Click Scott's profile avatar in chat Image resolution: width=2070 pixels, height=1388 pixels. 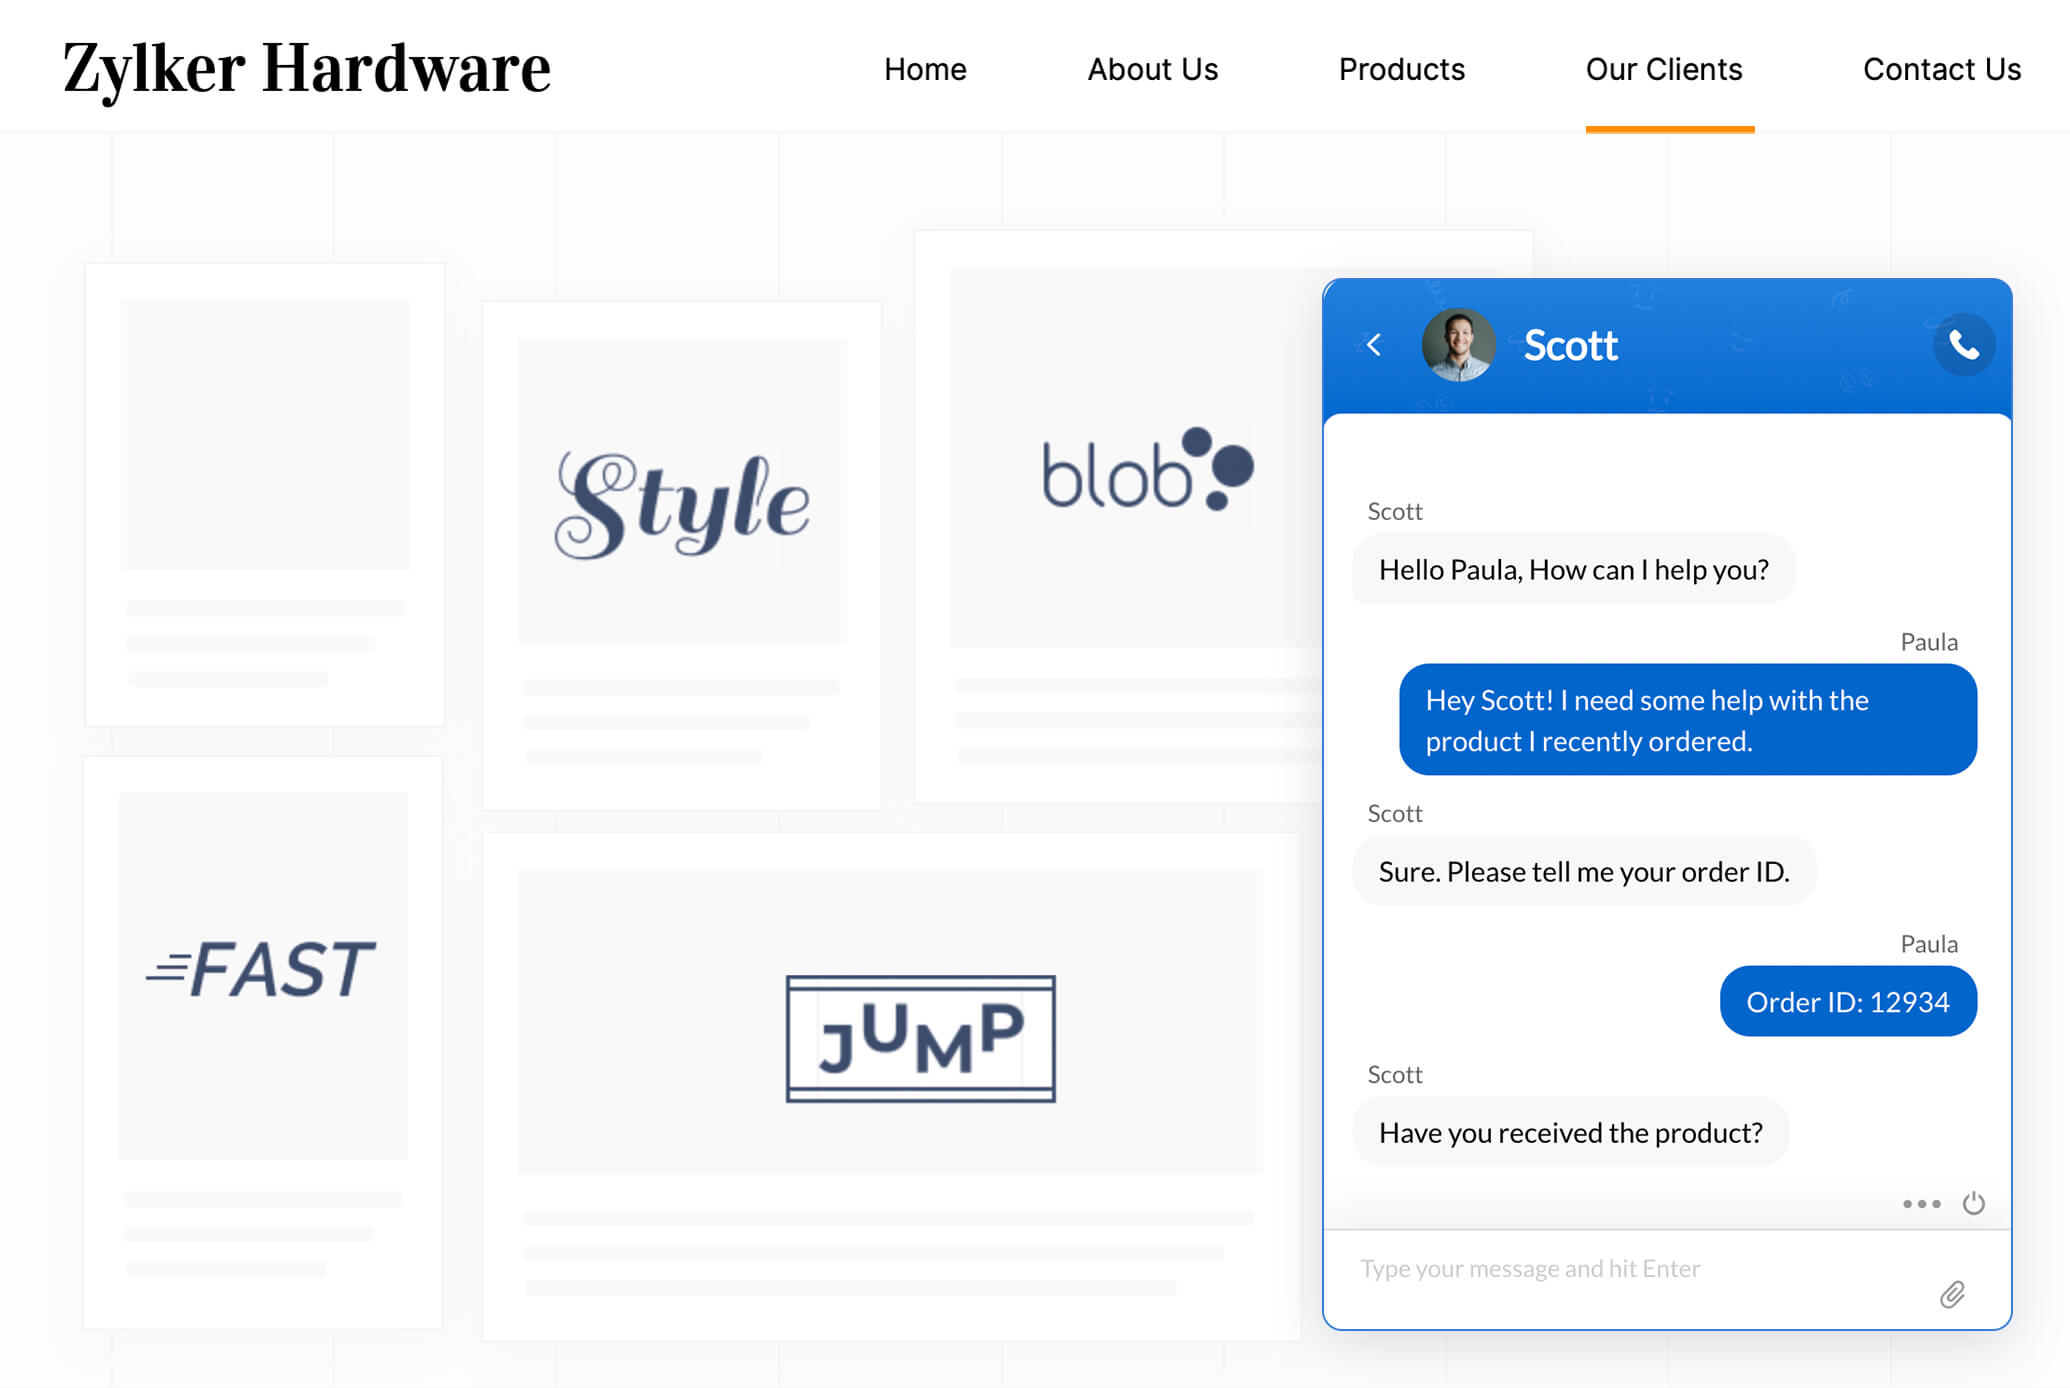[x=1455, y=344]
